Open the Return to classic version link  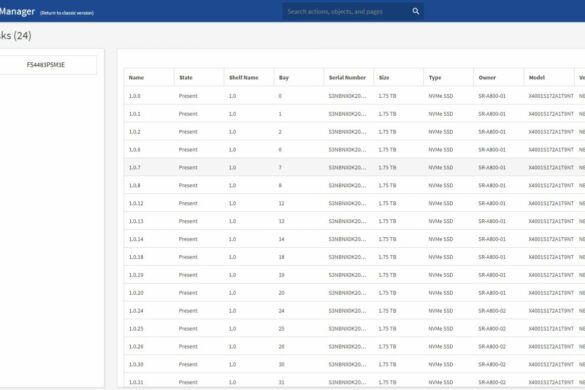pos(67,13)
